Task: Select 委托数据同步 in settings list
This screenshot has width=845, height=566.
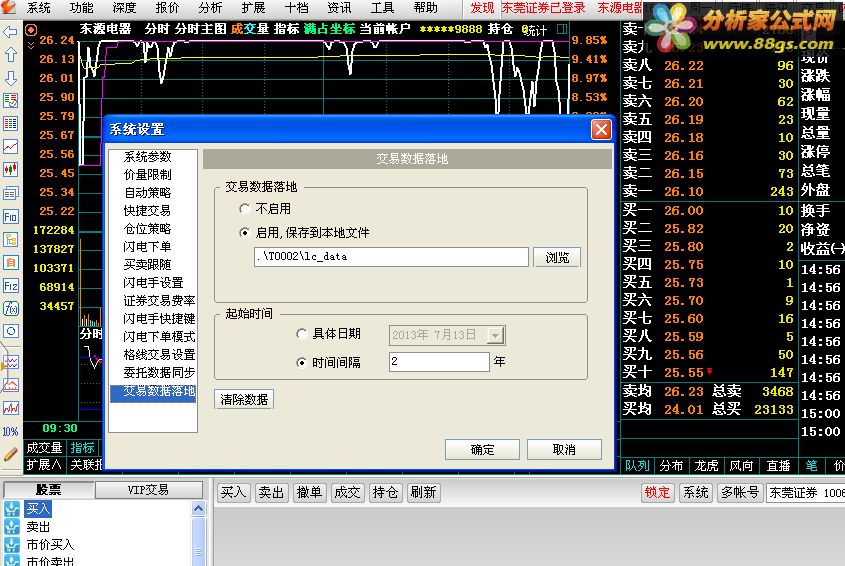Action: [160, 372]
